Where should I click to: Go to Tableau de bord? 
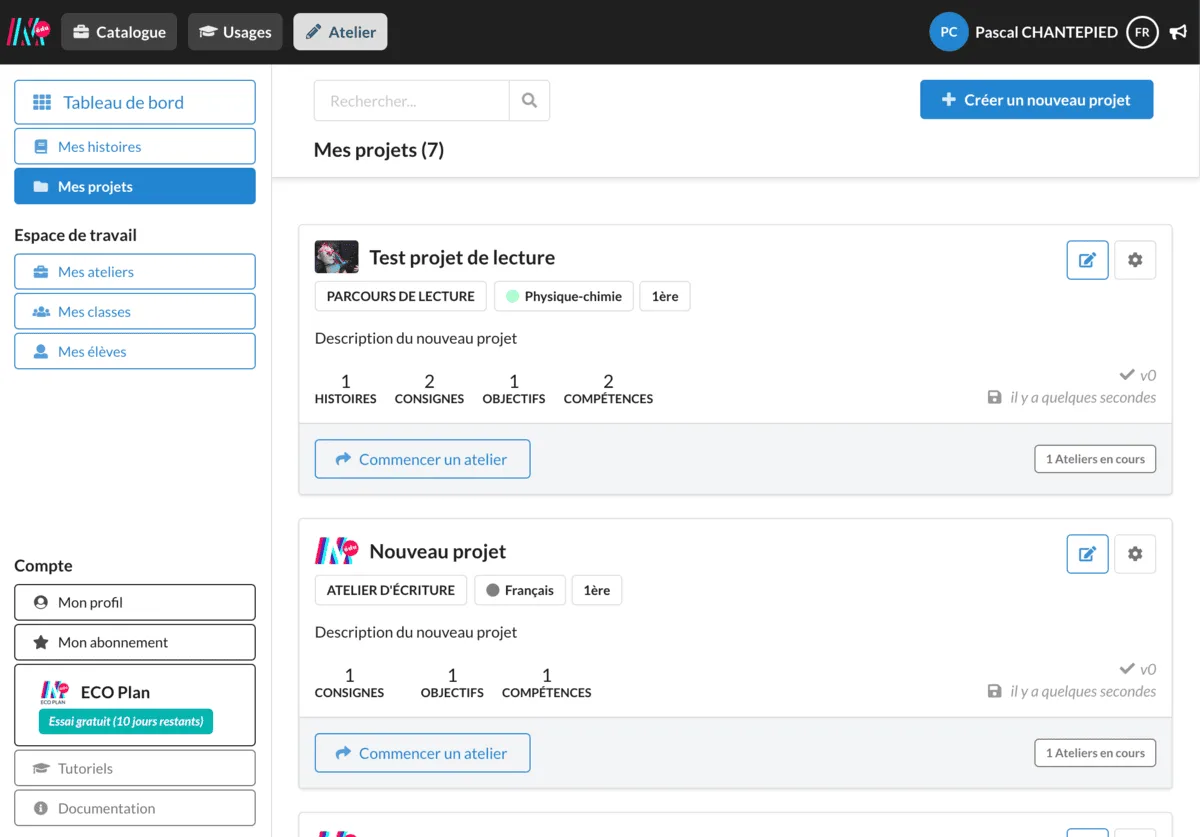135,102
